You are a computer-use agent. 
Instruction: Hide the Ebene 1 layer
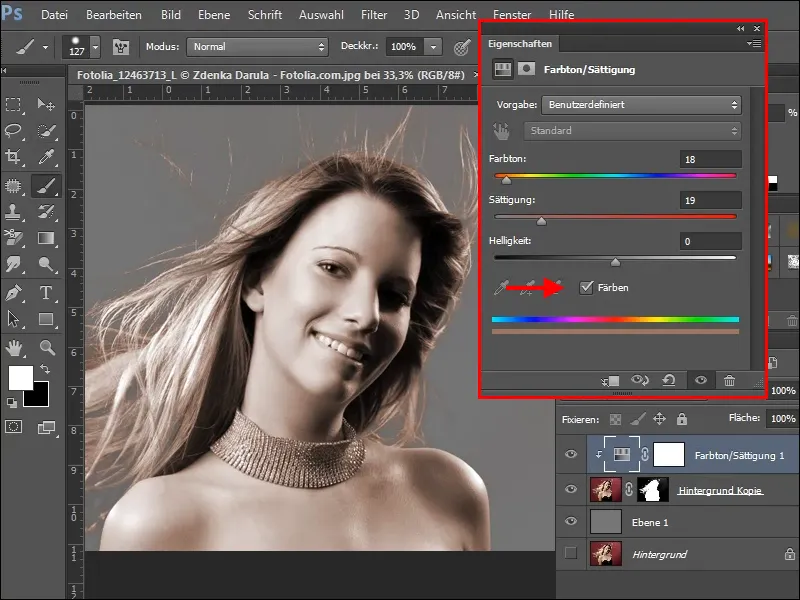(571, 521)
